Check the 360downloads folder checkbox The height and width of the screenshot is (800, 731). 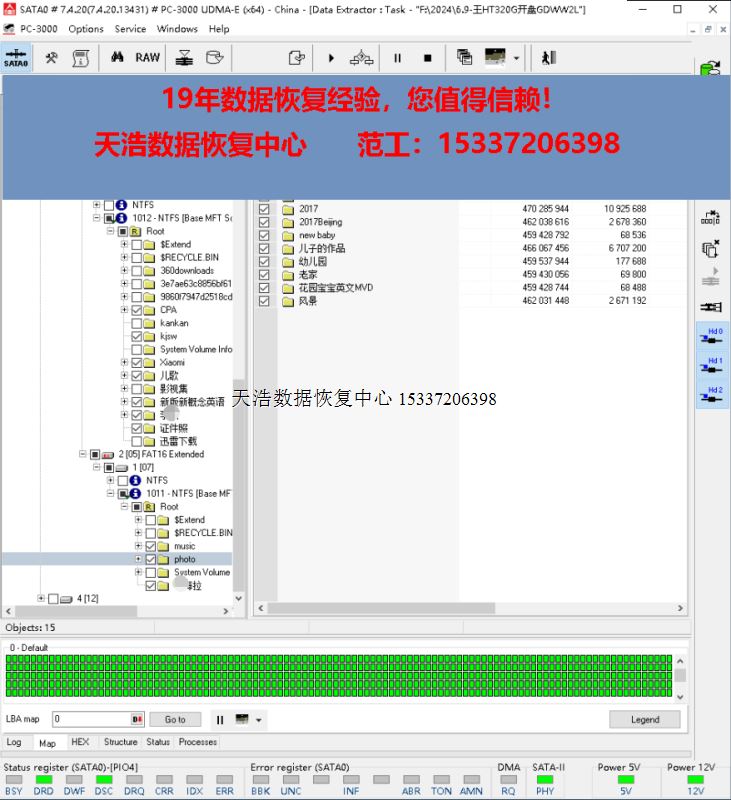pos(137,271)
